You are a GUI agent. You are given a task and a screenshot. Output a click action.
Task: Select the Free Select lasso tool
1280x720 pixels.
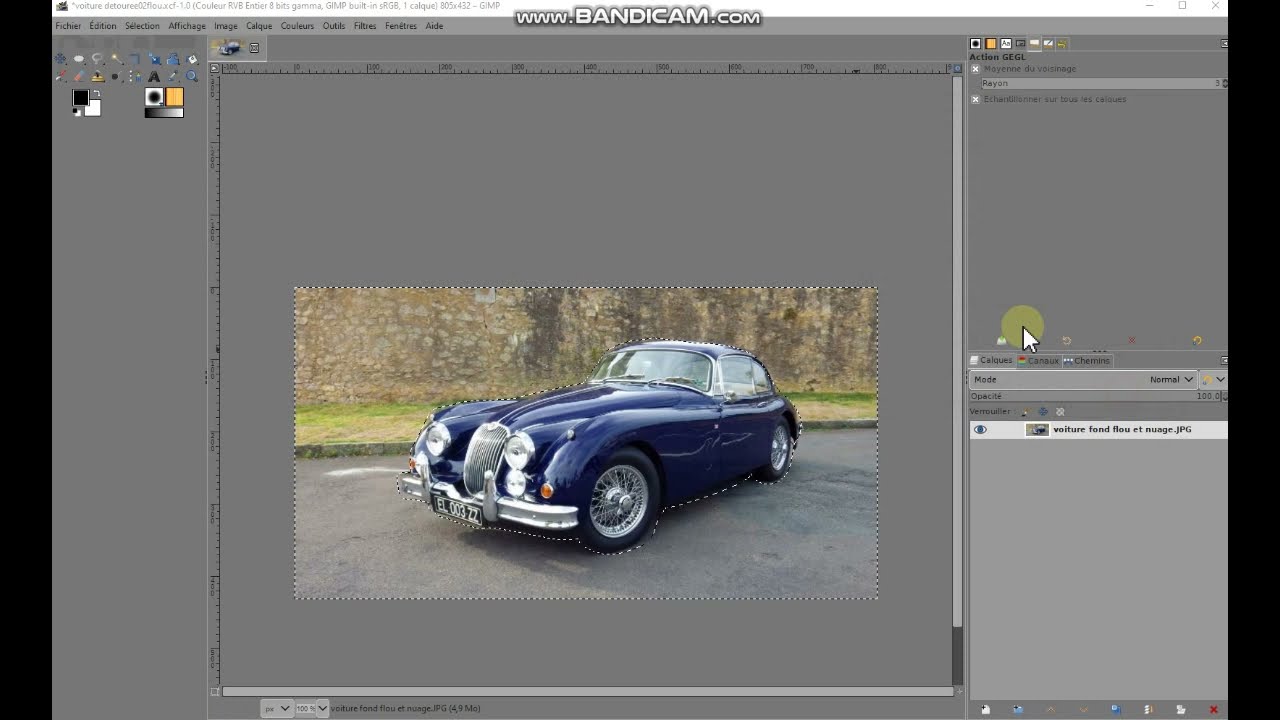click(x=97, y=58)
